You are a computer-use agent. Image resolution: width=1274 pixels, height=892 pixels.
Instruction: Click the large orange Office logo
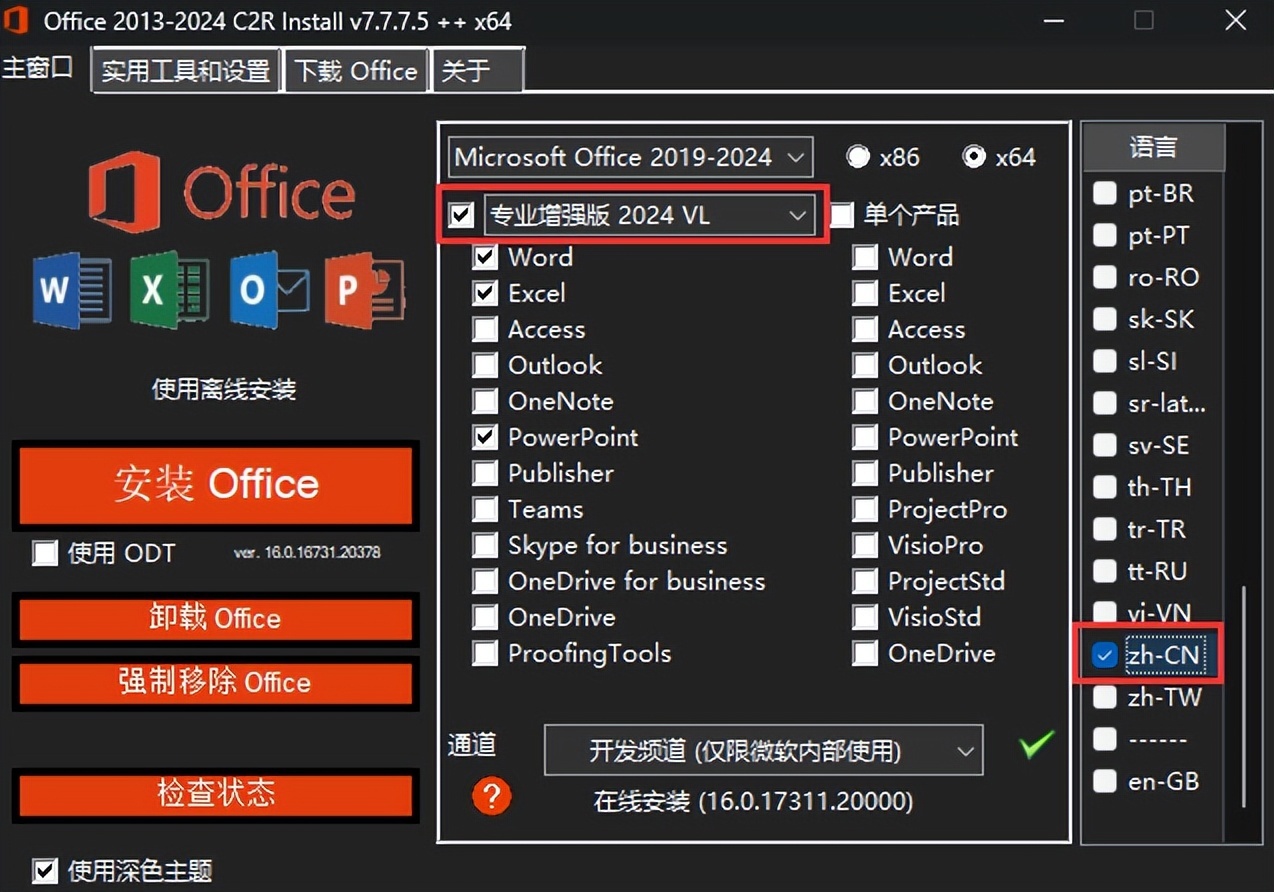tap(222, 192)
